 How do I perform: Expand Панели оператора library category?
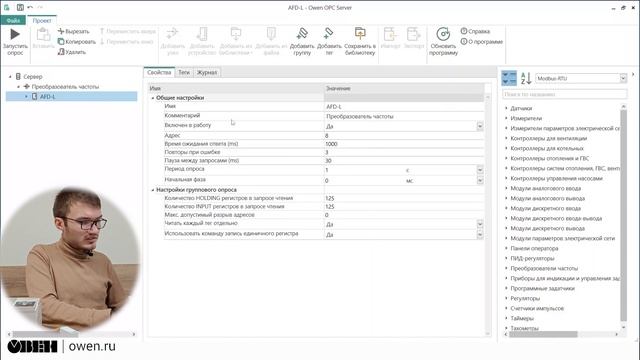(506, 248)
